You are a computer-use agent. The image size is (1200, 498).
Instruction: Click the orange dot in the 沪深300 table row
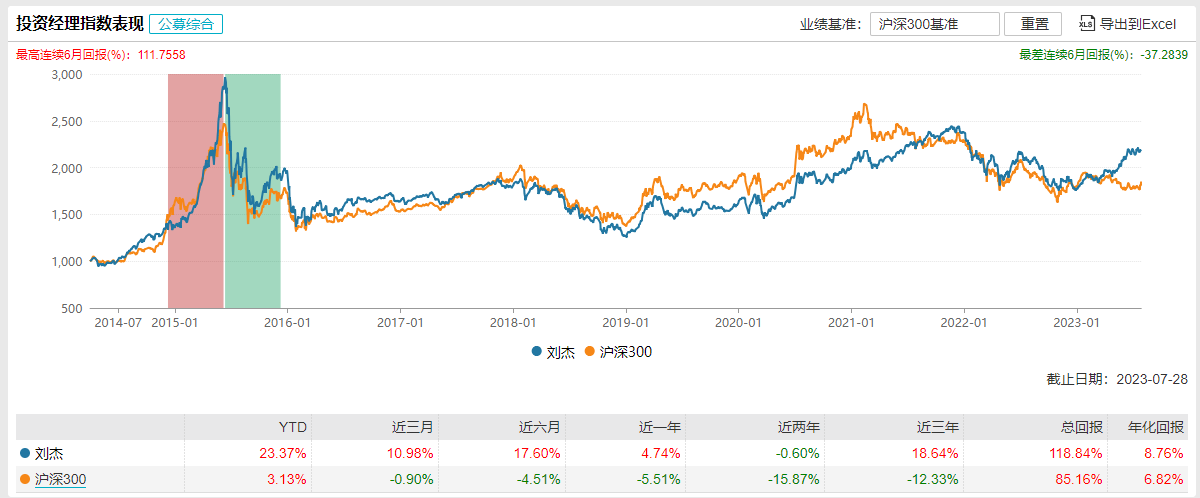25,480
